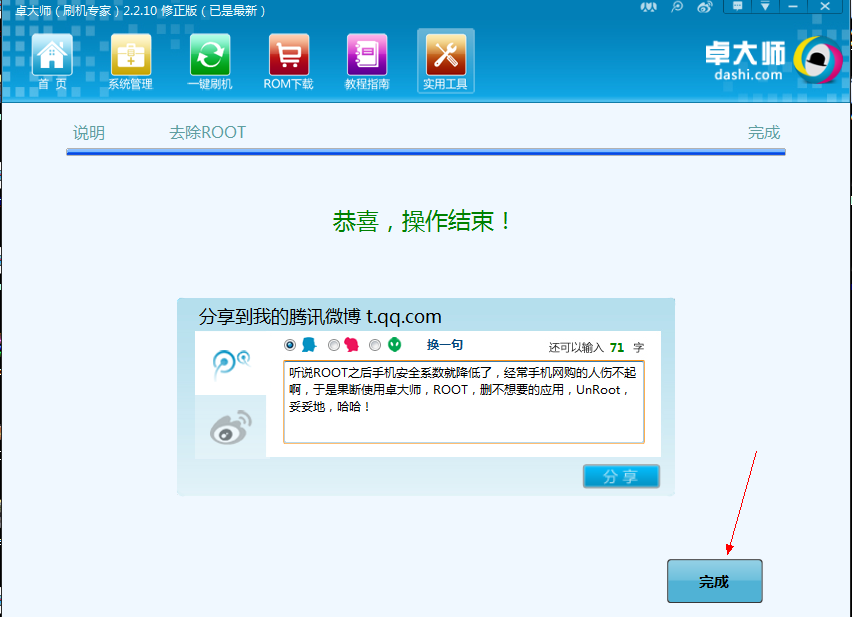This screenshot has height=617, width=852.
Task: Minimize the 卓大师 window
Action: click(793, 7)
